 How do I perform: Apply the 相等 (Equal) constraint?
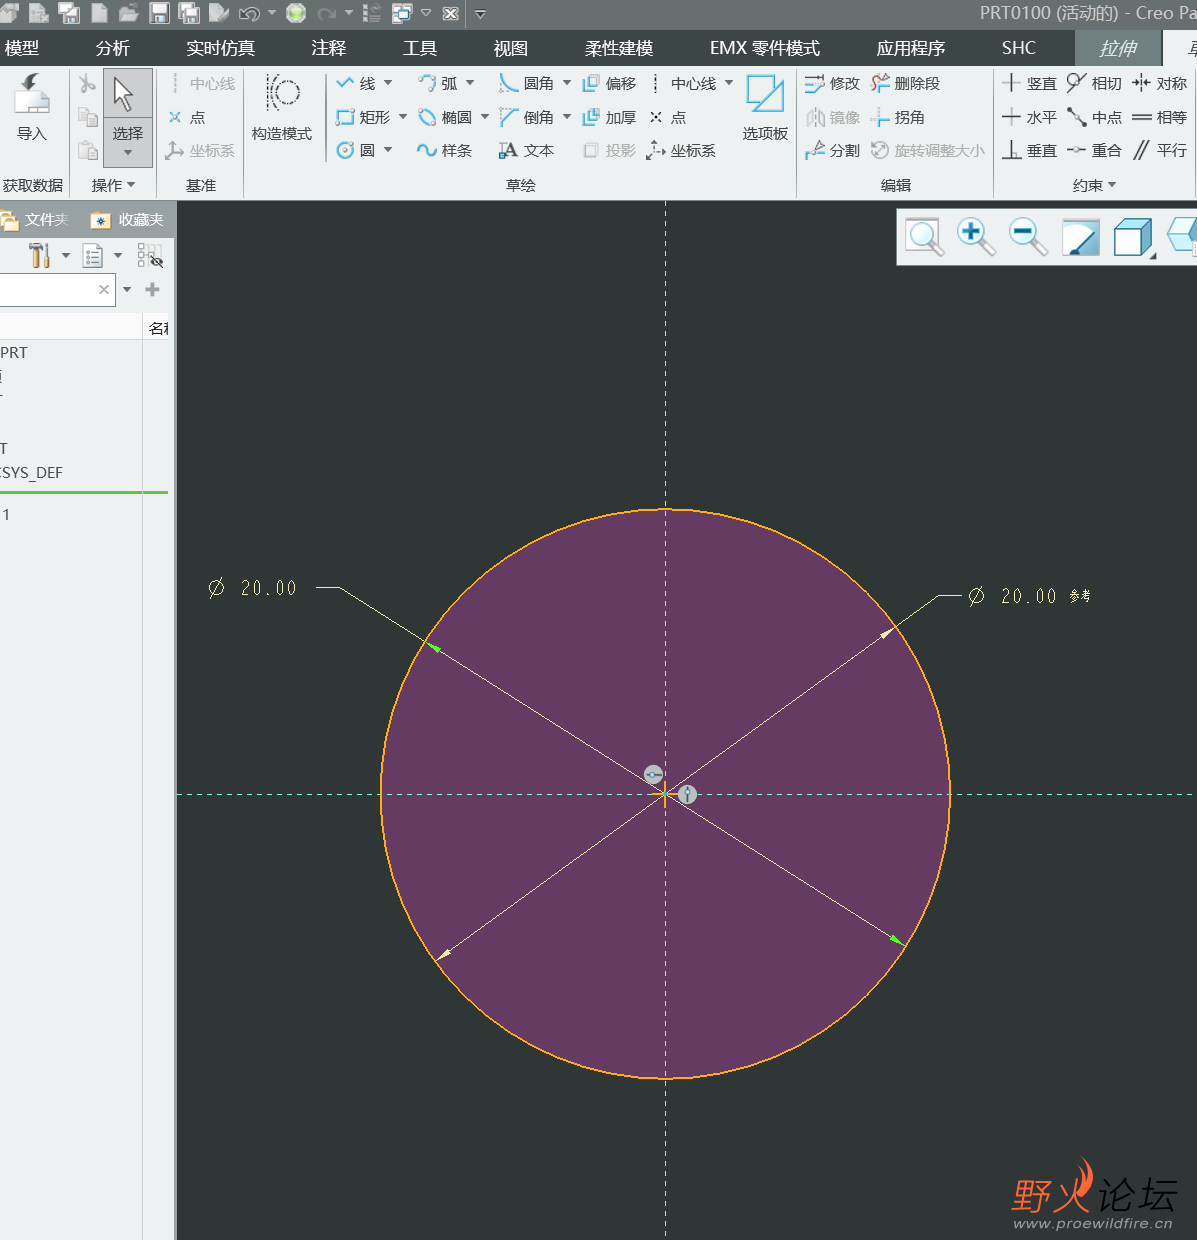click(x=1159, y=117)
